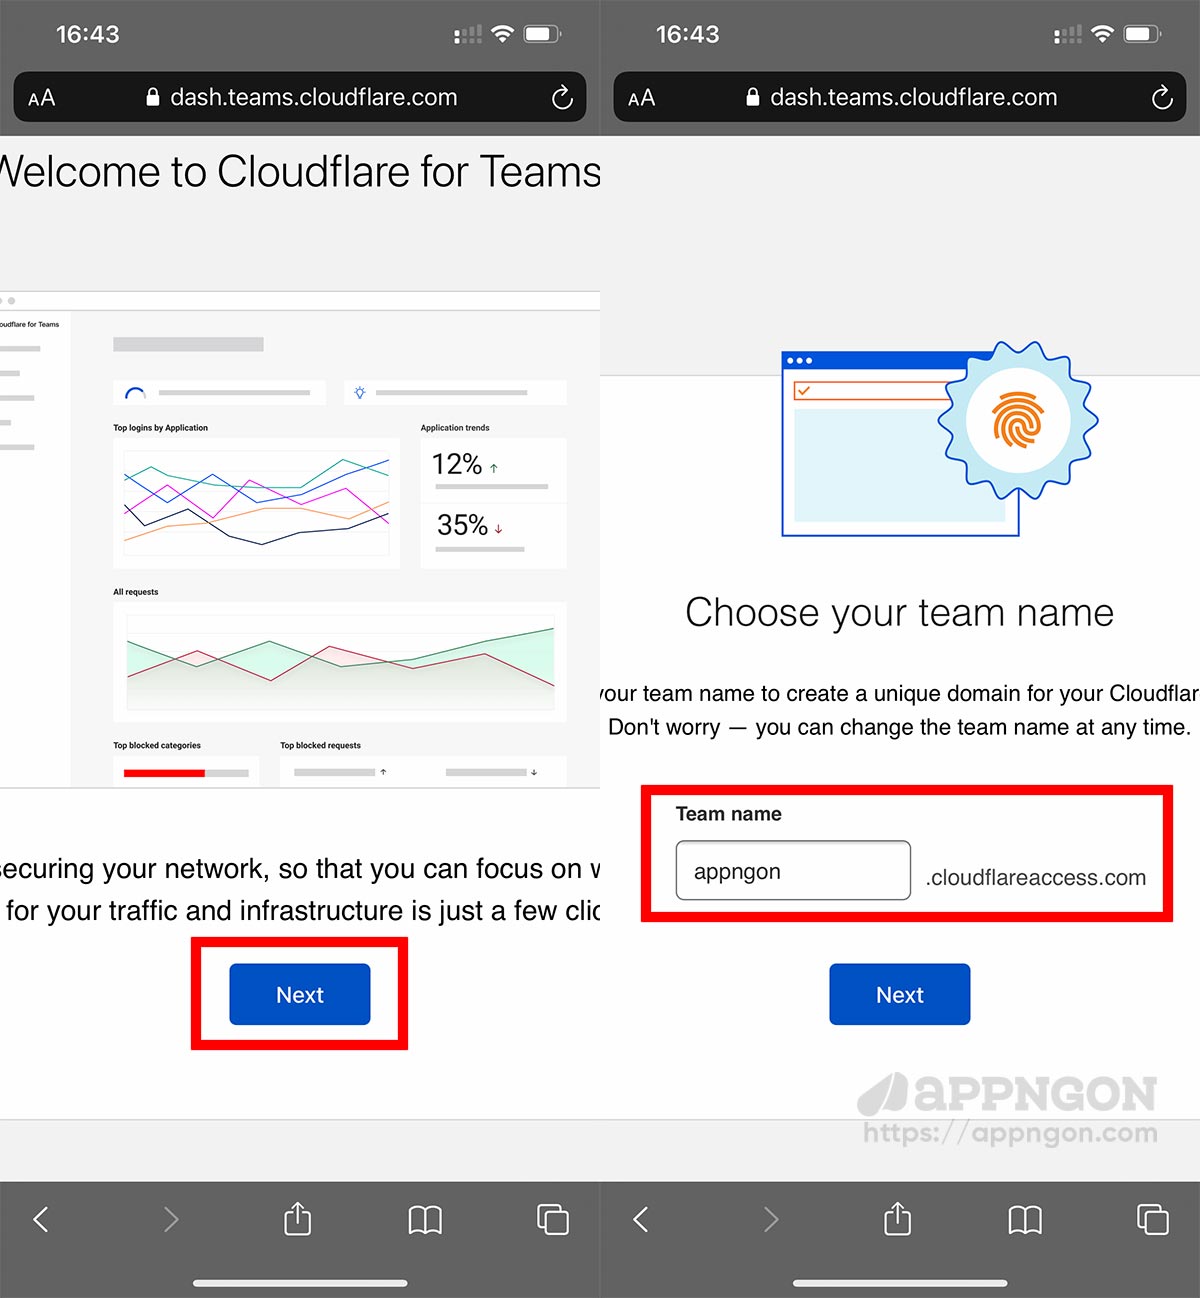Tap the Top blocked categories label

point(157,746)
